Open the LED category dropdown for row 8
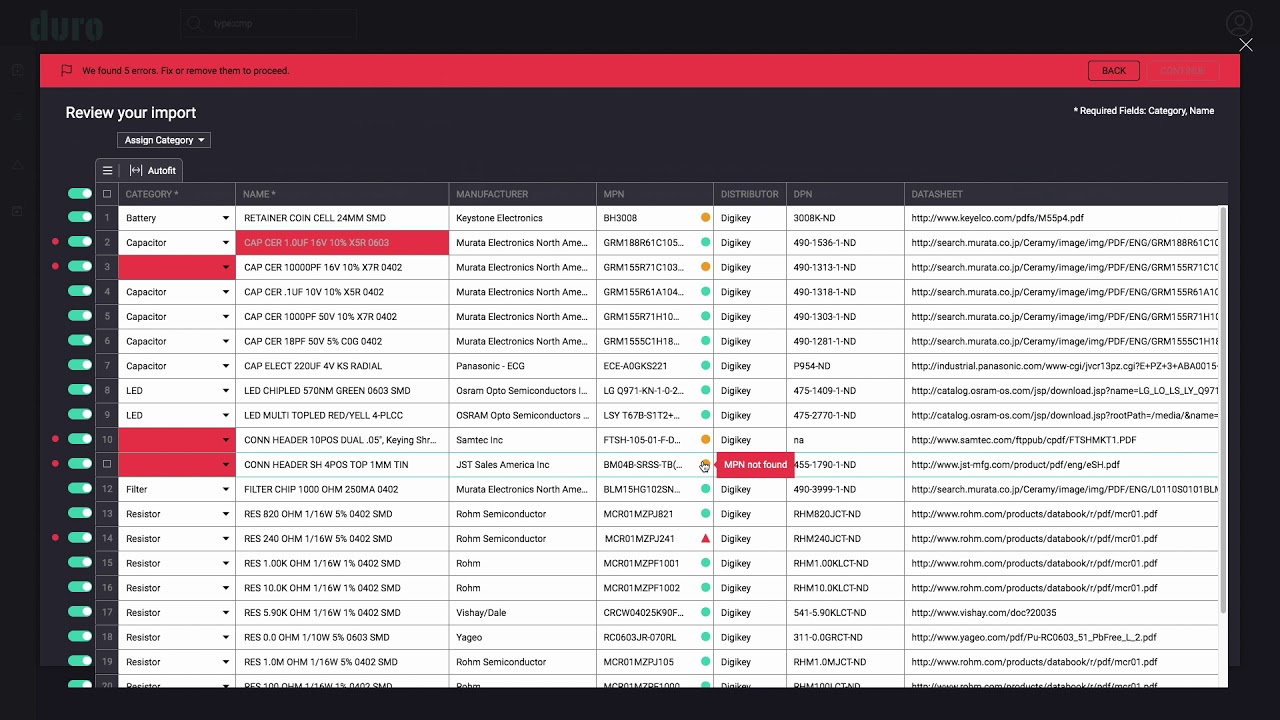 [x=225, y=391]
